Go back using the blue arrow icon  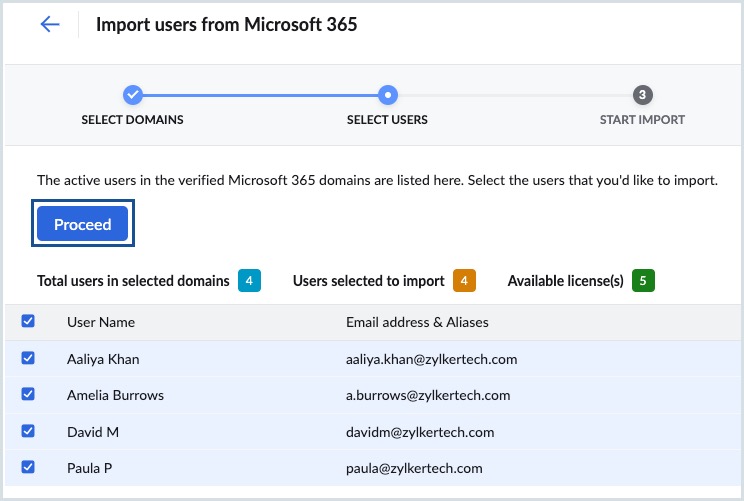coord(50,24)
